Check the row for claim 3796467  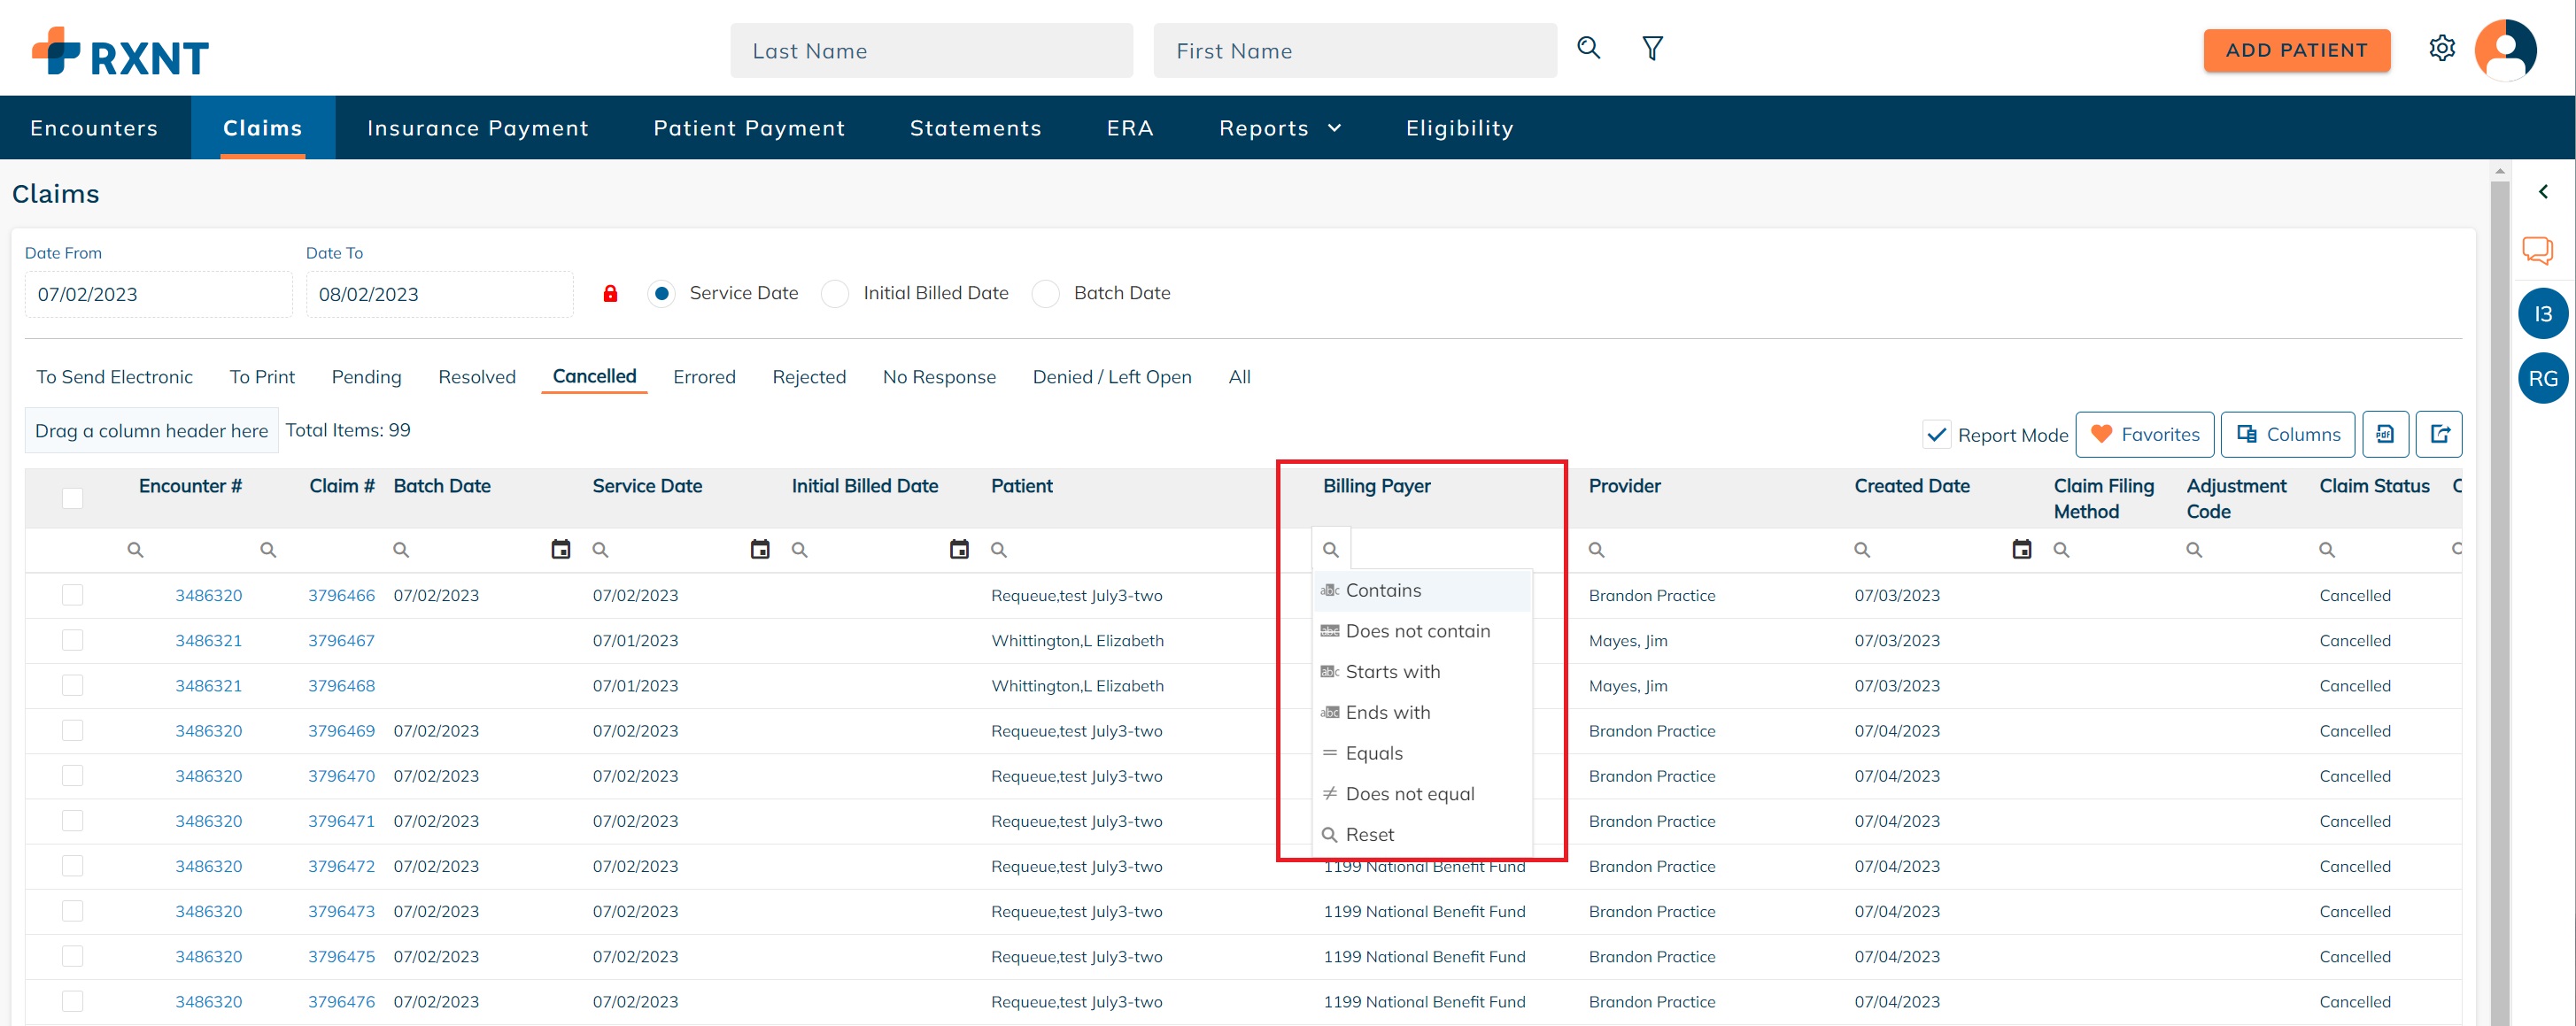(x=72, y=640)
